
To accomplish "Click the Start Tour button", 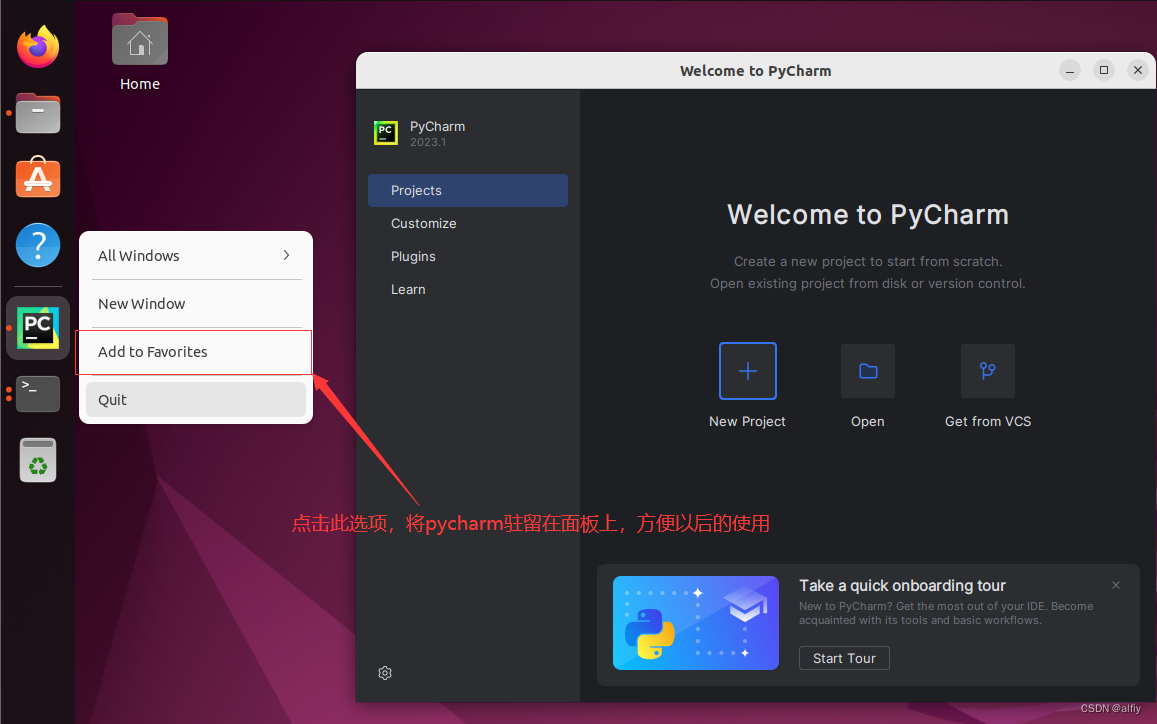I will [844, 658].
